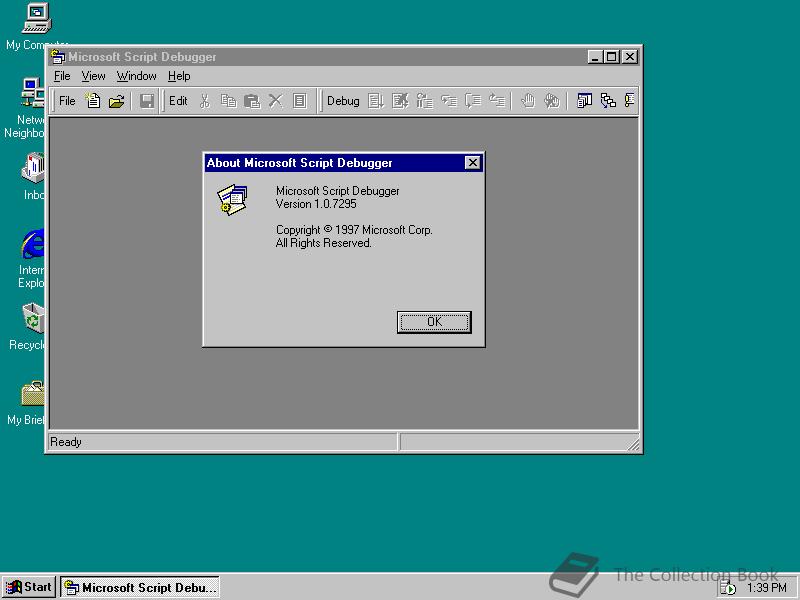Click the Save floppy disk icon
800x600 pixels.
pos(147,101)
